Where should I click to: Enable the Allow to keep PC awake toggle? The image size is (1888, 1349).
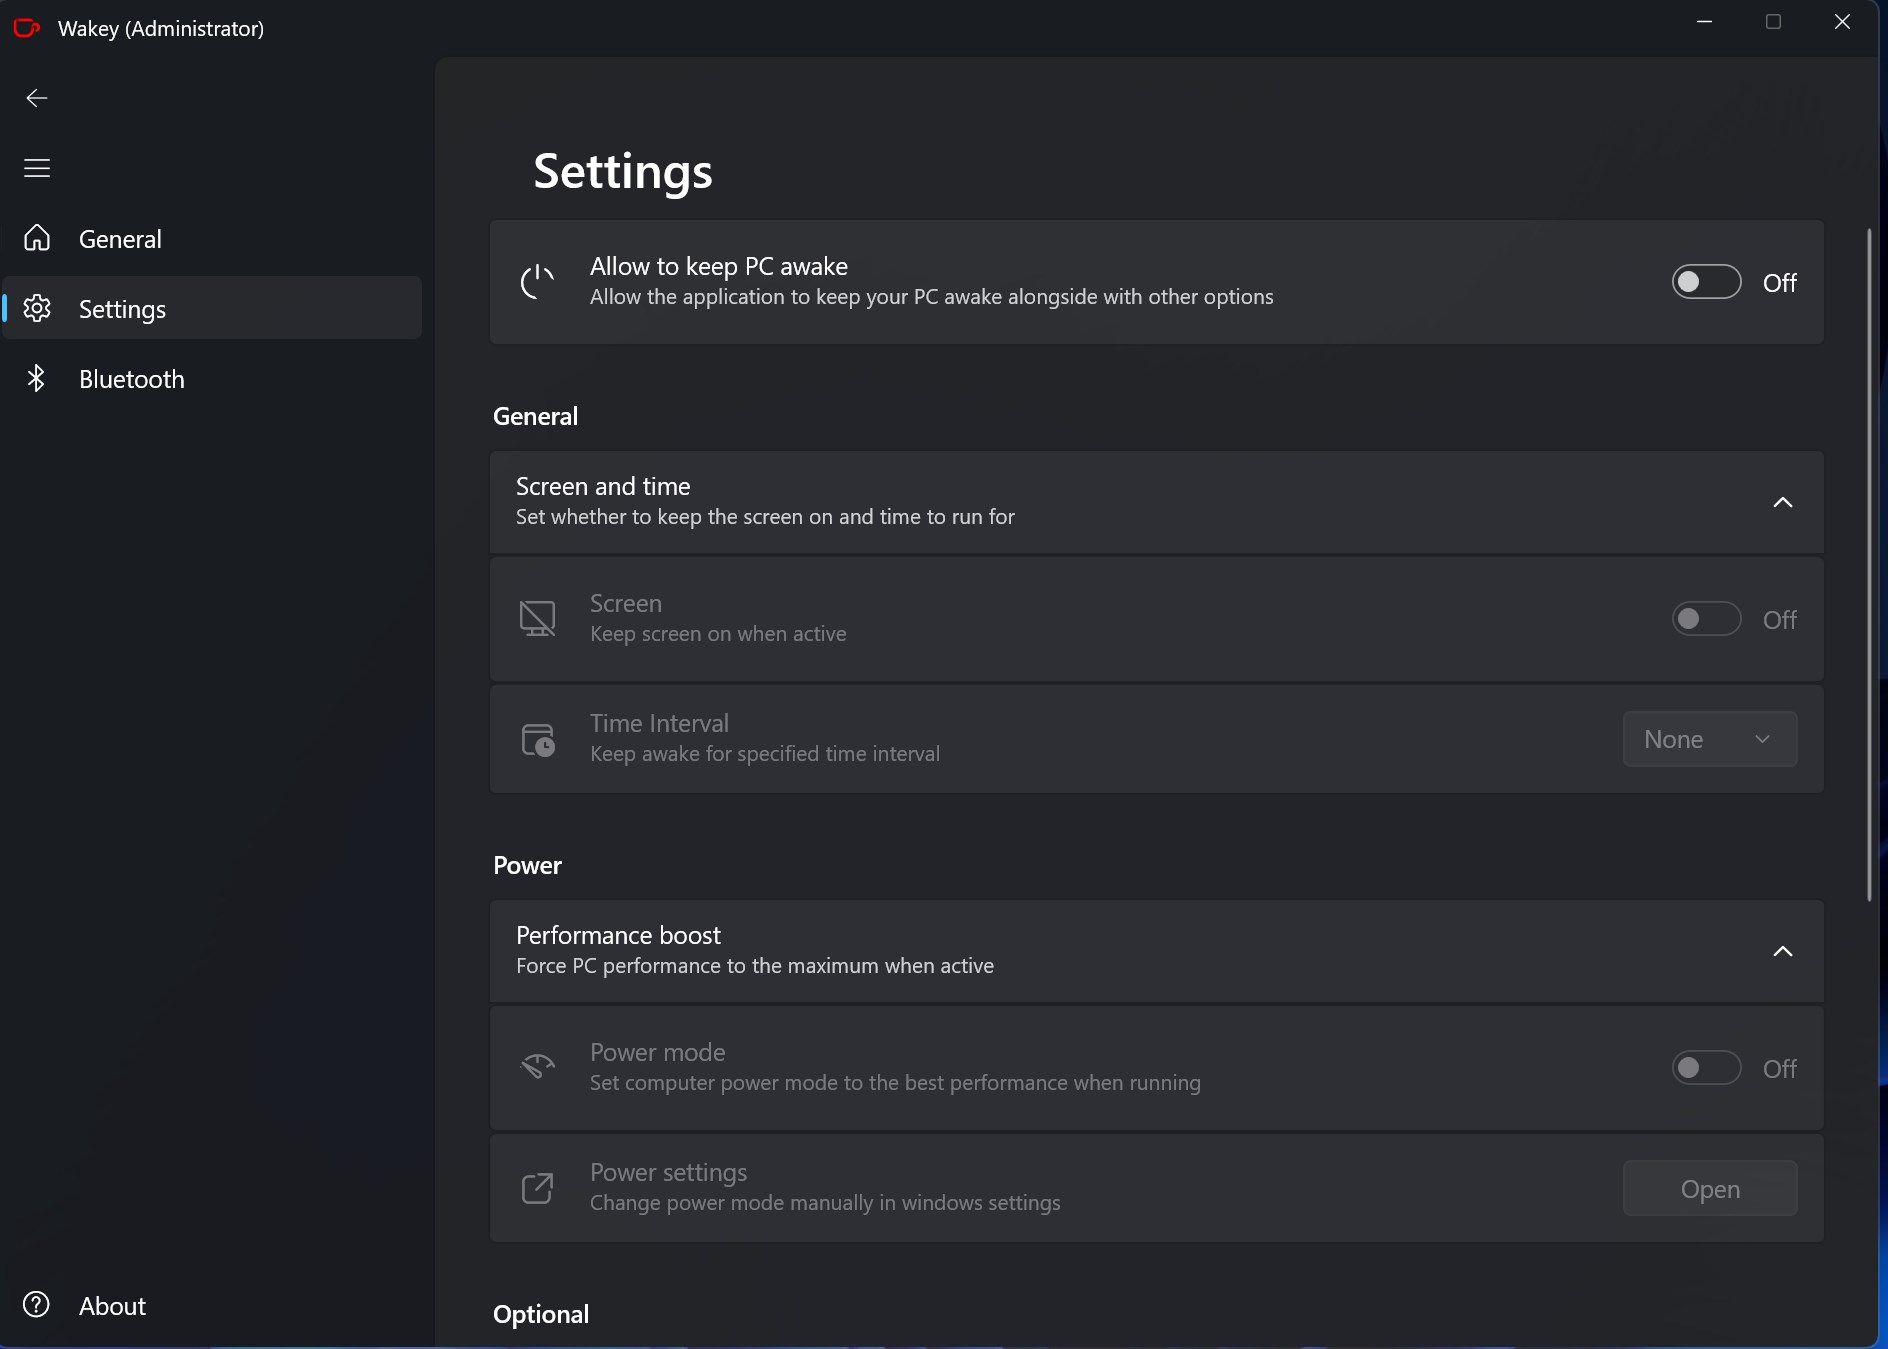click(x=1706, y=282)
